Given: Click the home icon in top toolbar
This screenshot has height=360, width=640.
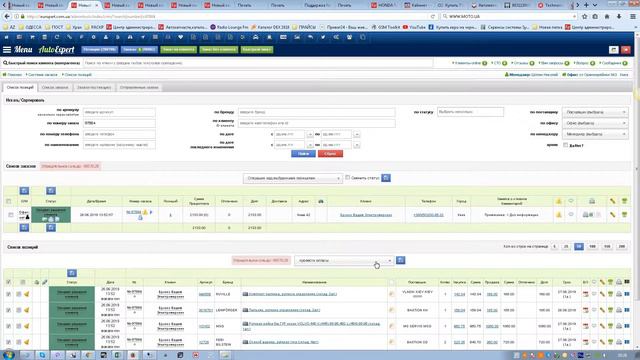Looking at the screenshot, I should [7, 37].
